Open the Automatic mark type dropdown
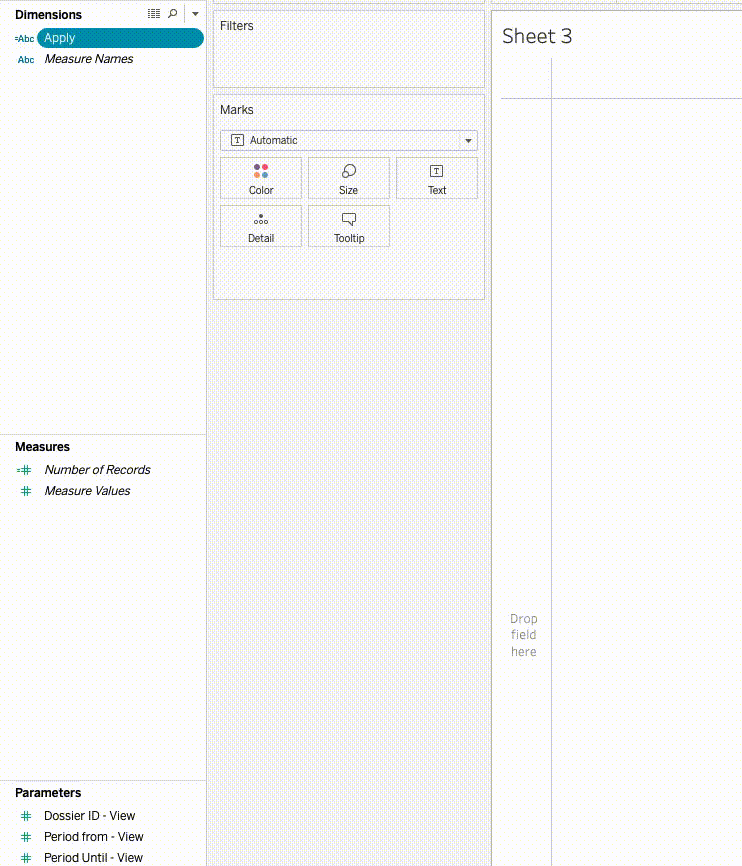This screenshot has width=742, height=866. click(349, 141)
